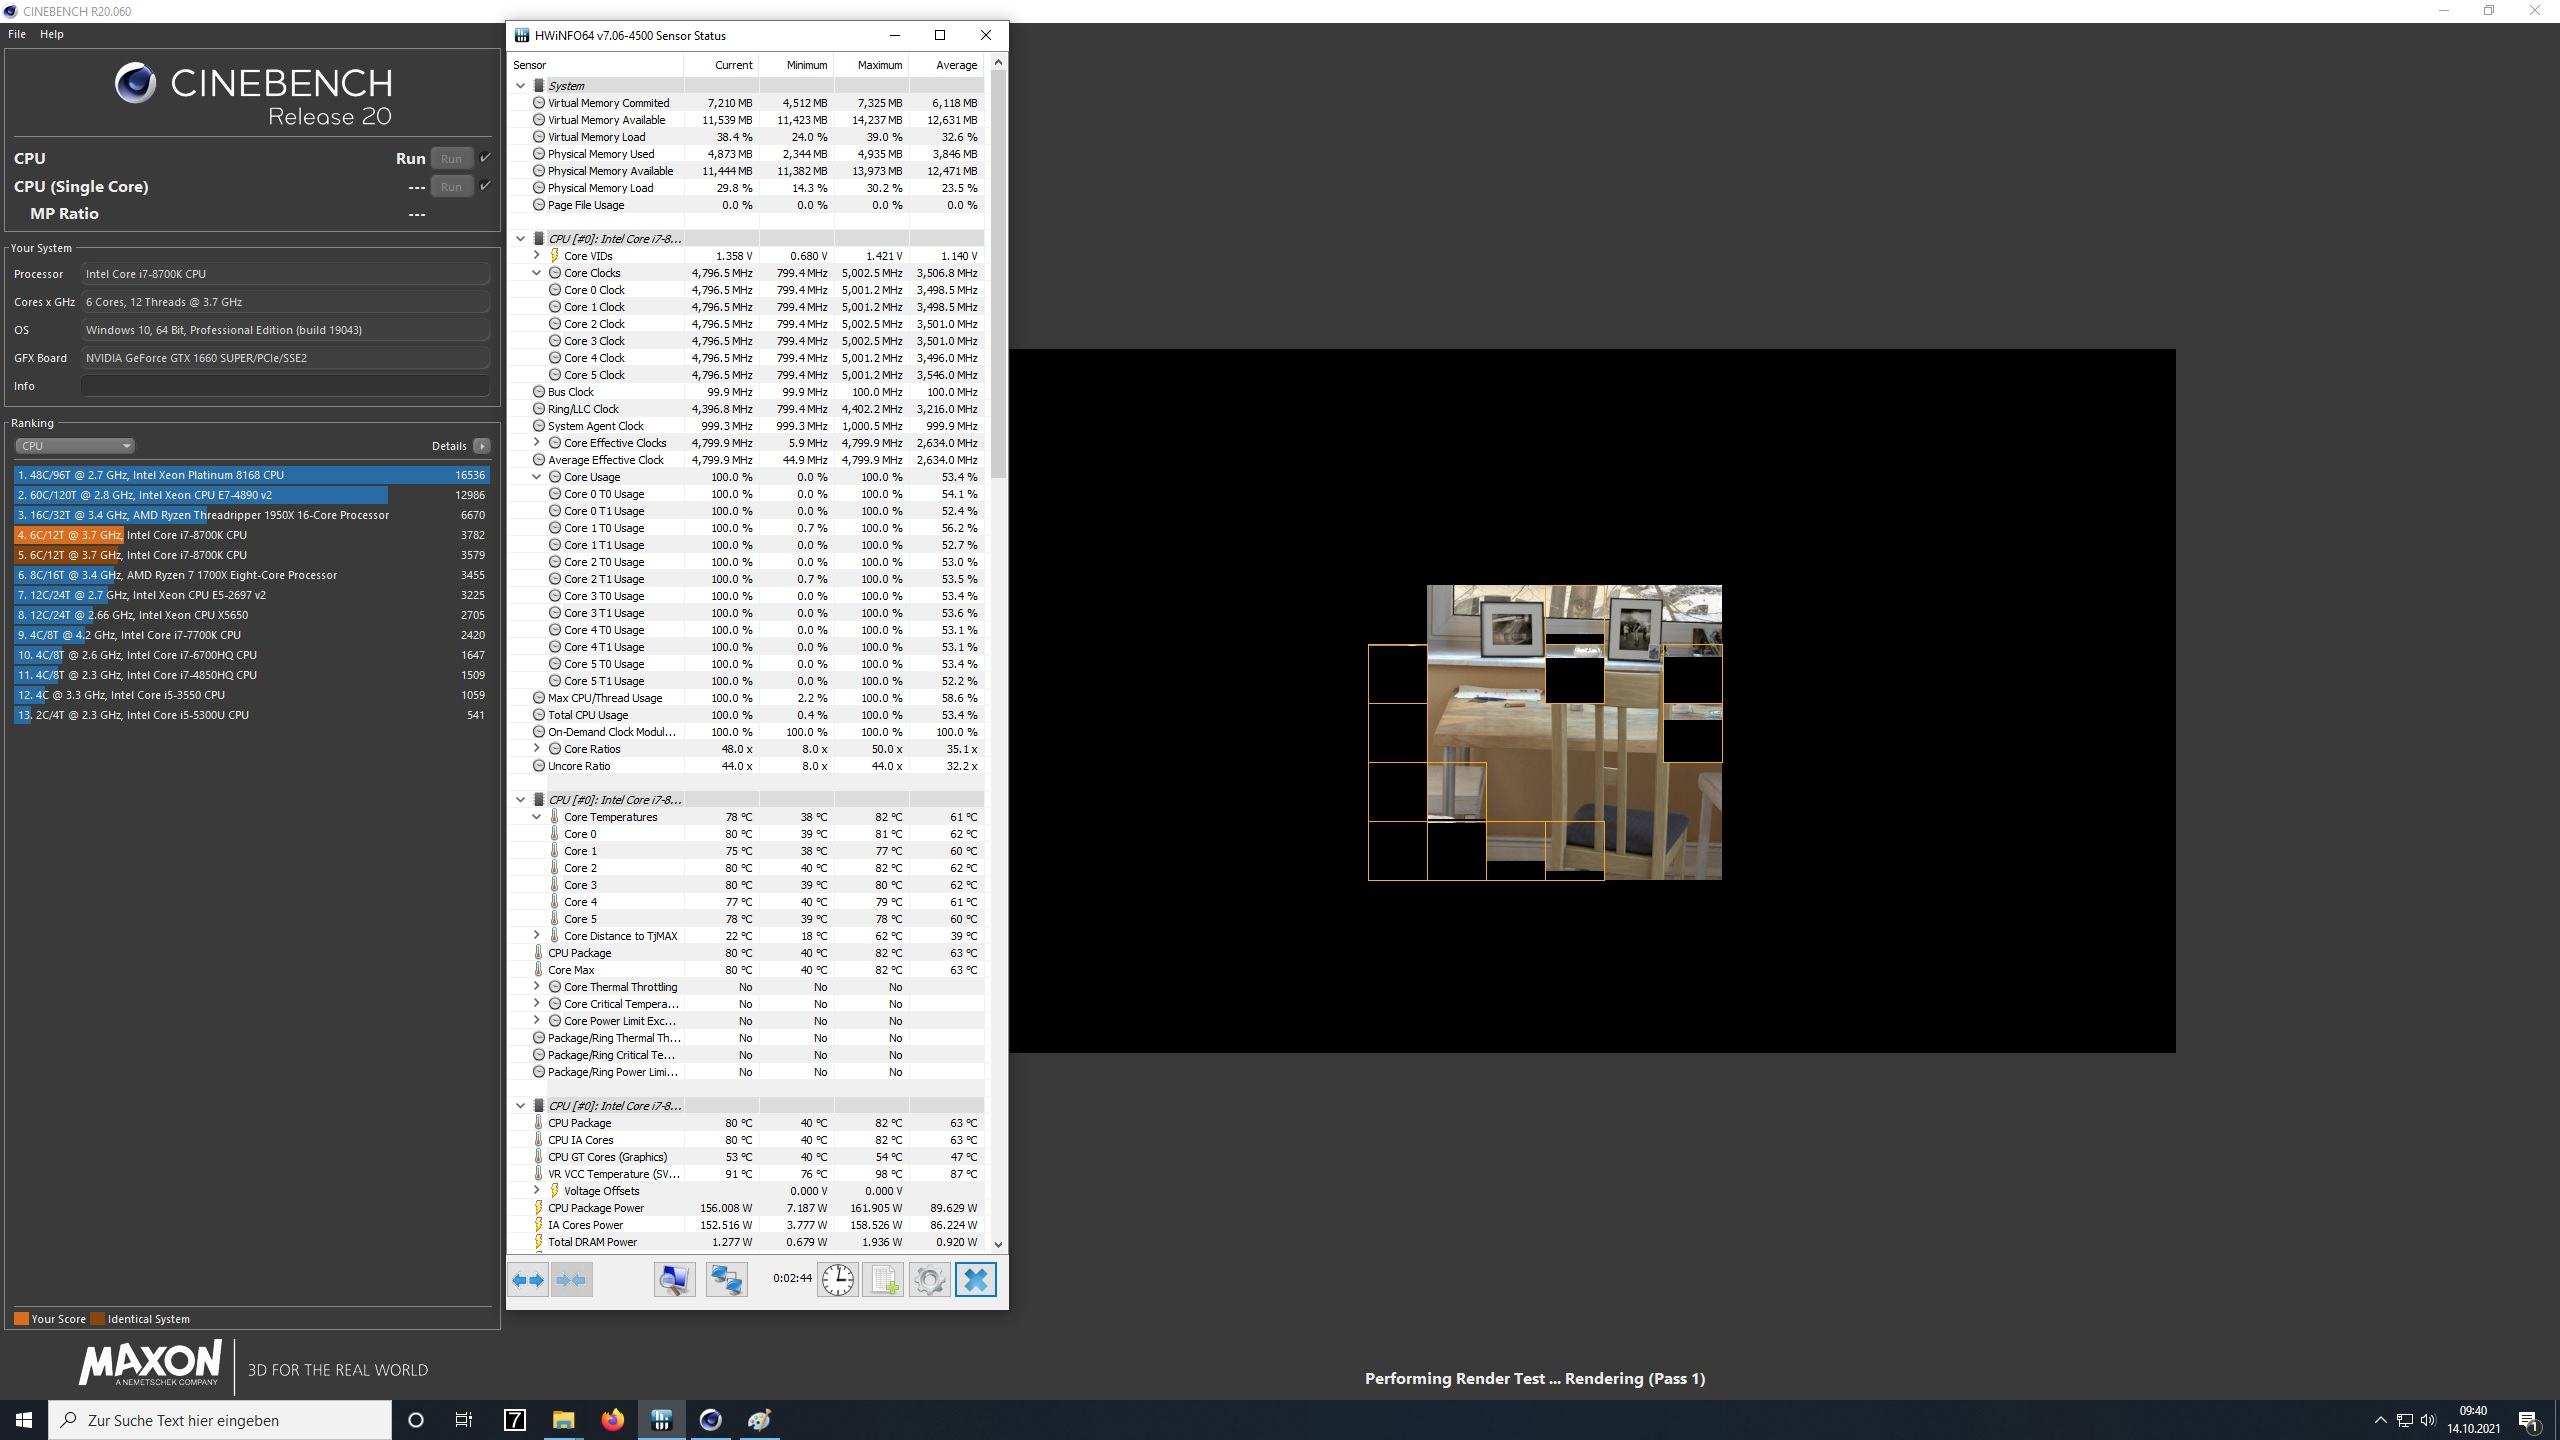
Task: Toggle the CPU test checkbox
Action: [x=485, y=158]
